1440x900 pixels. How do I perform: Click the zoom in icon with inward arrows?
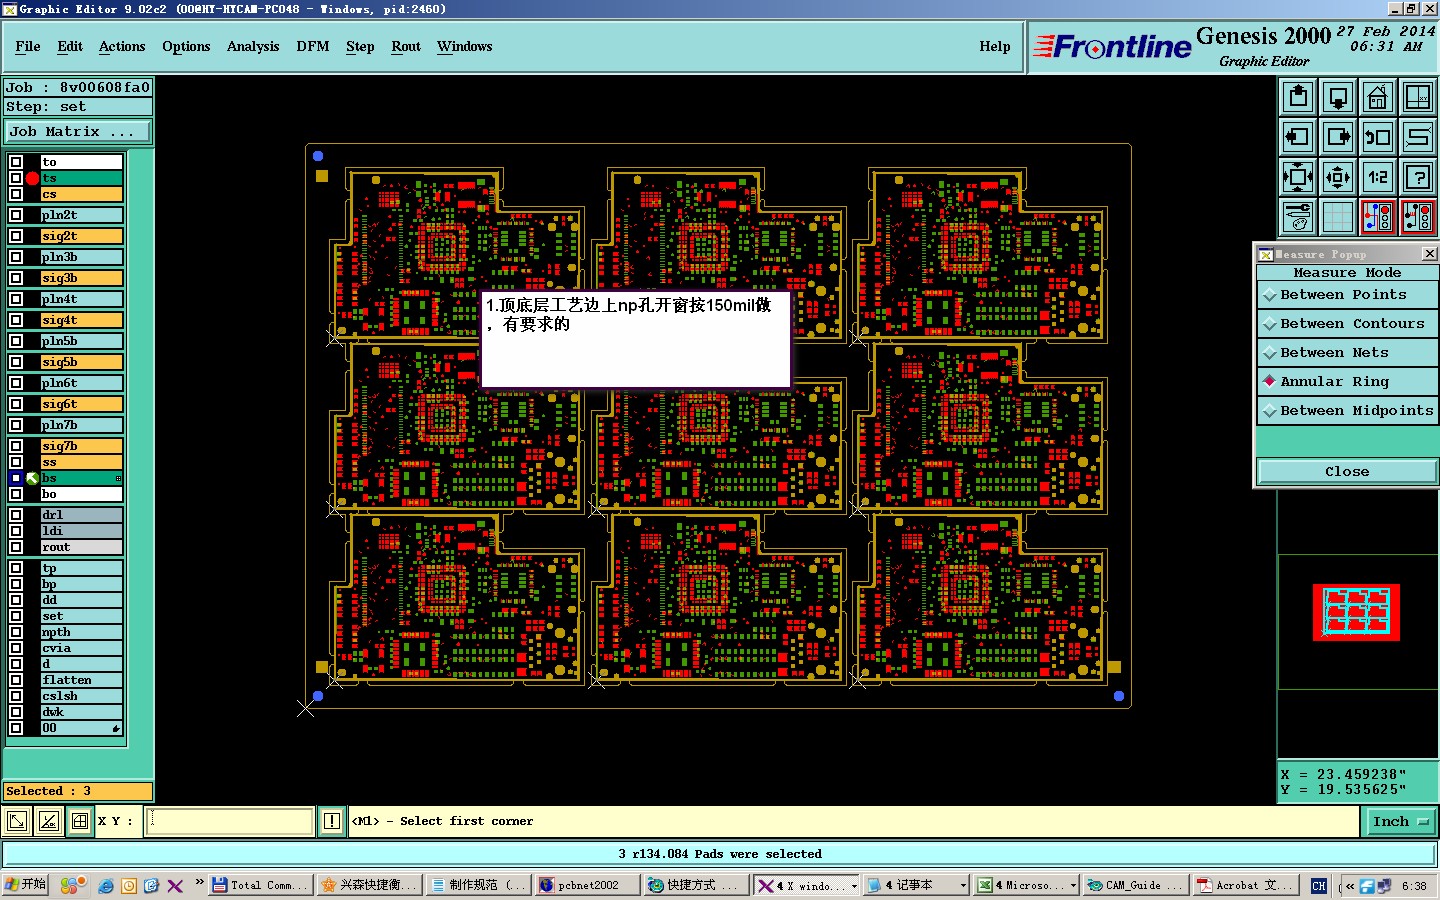click(x=1298, y=177)
